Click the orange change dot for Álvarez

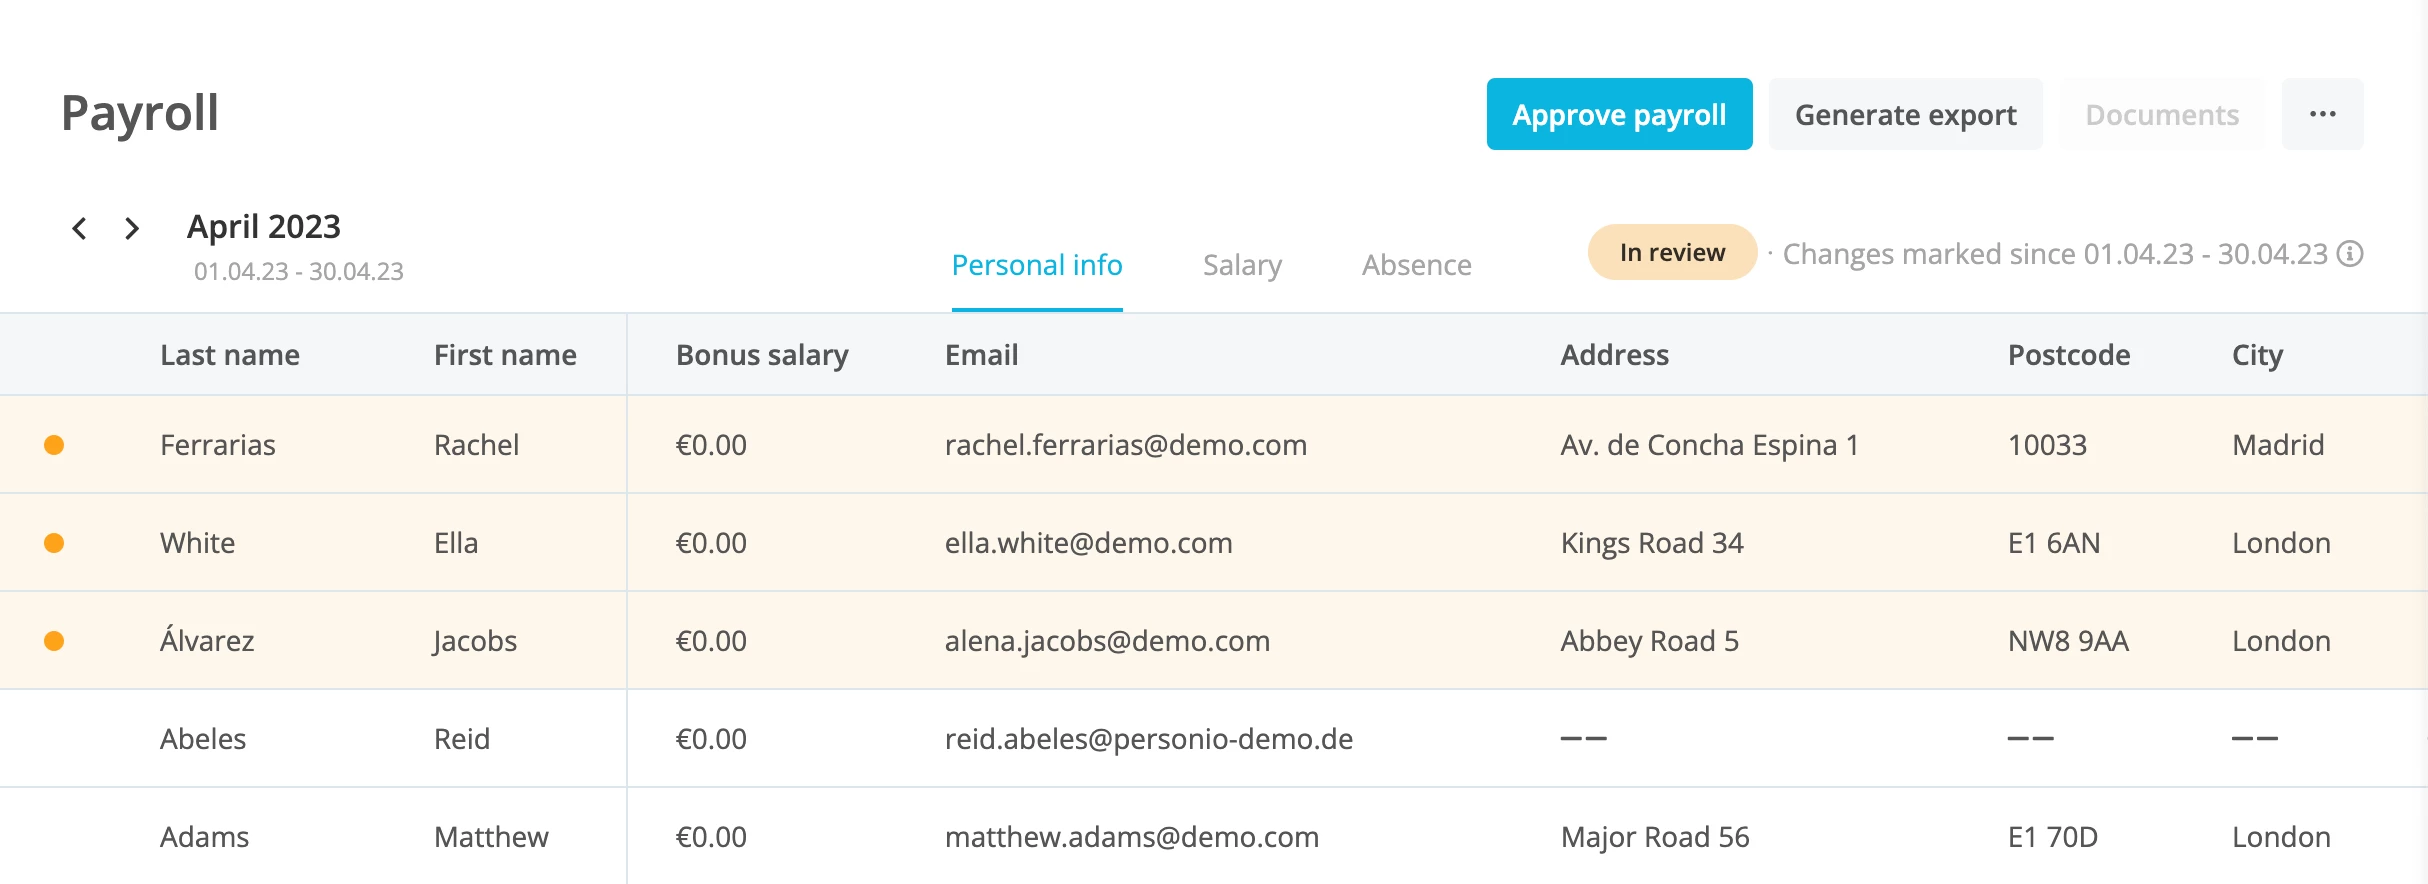click(x=54, y=641)
